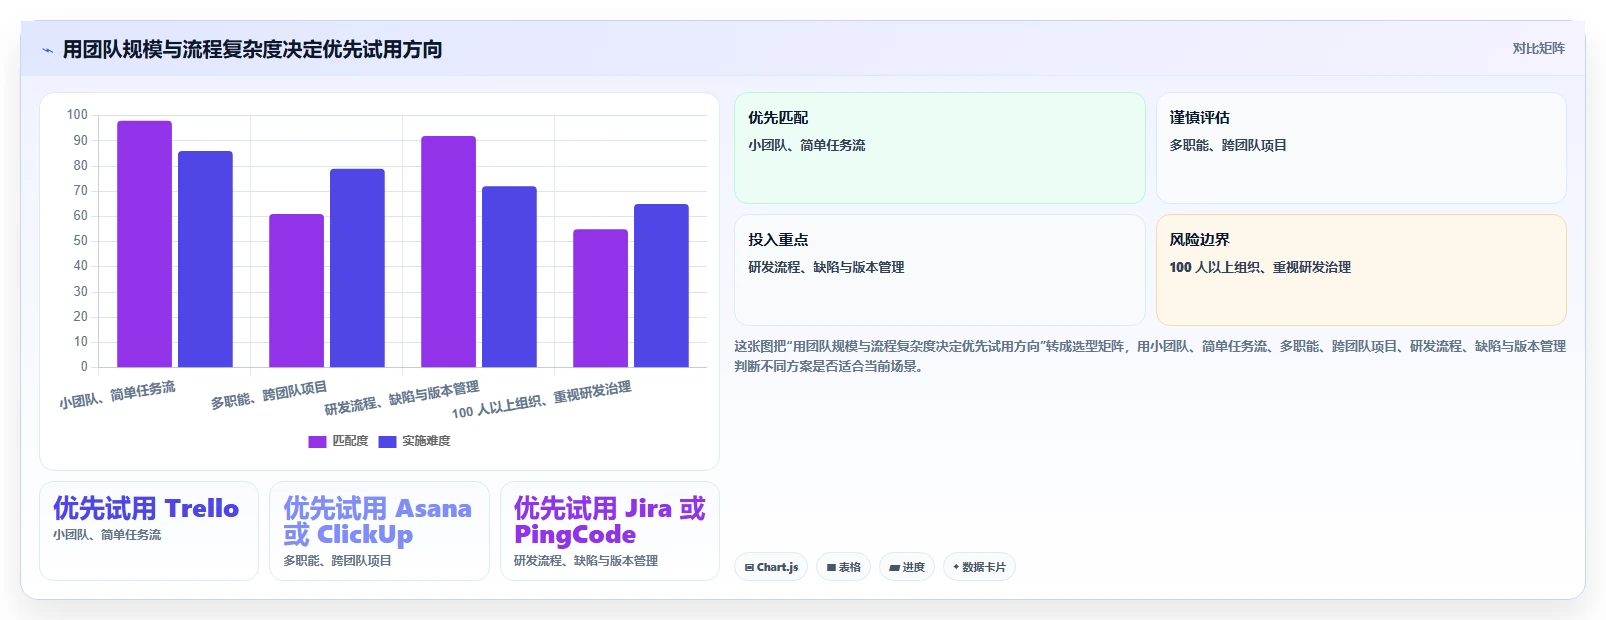Viewport: 1606px width, 620px height.
Task: Click the axis label 多职能、跨团队项目
Action: [269, 395]
